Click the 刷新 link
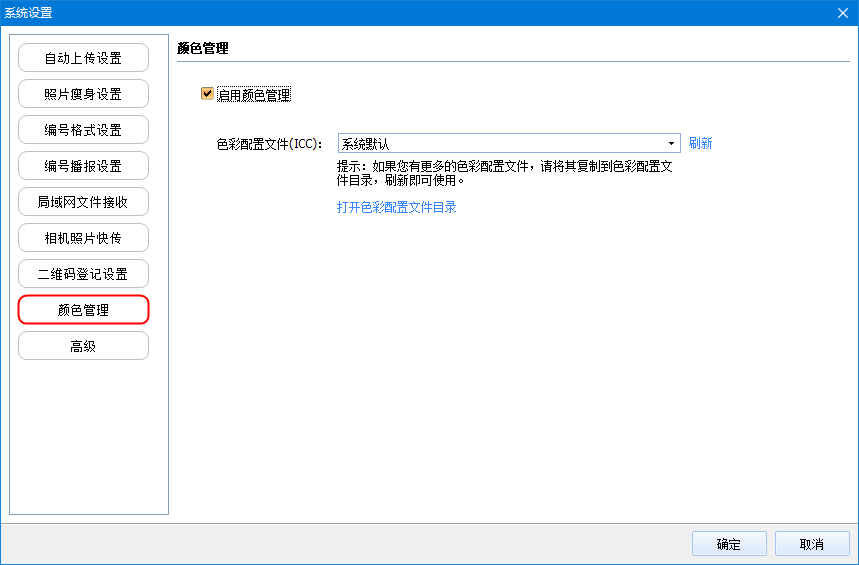Screen dimensions: 859x565 point(700,144)
